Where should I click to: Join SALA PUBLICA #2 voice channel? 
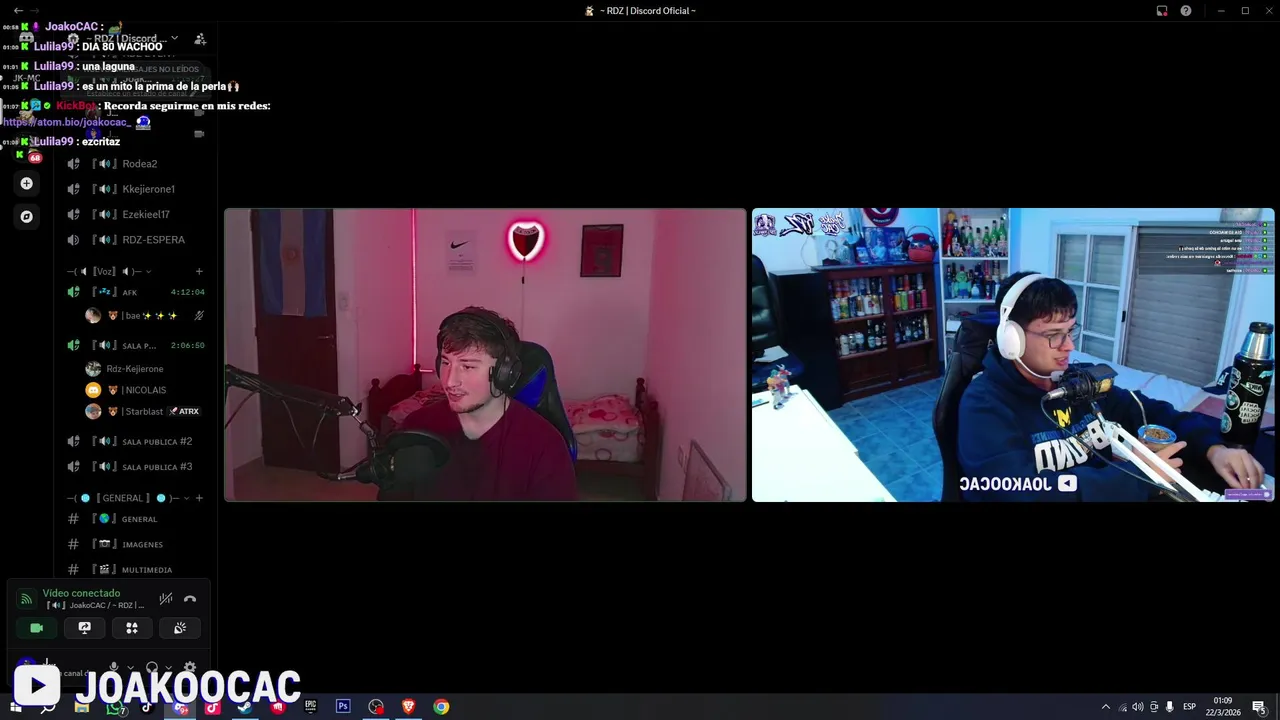tap(136, 441)
